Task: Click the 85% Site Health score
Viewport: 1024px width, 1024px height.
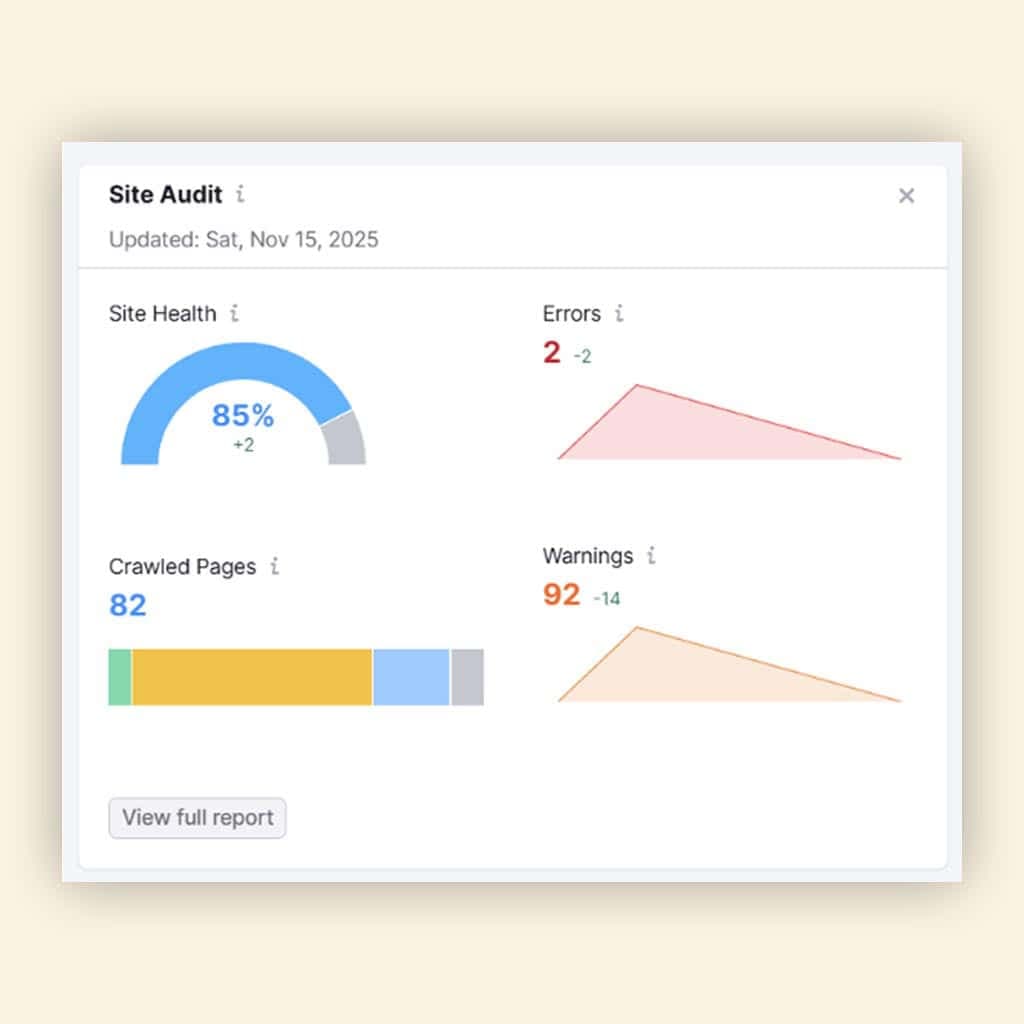Action: pos(243,415)
